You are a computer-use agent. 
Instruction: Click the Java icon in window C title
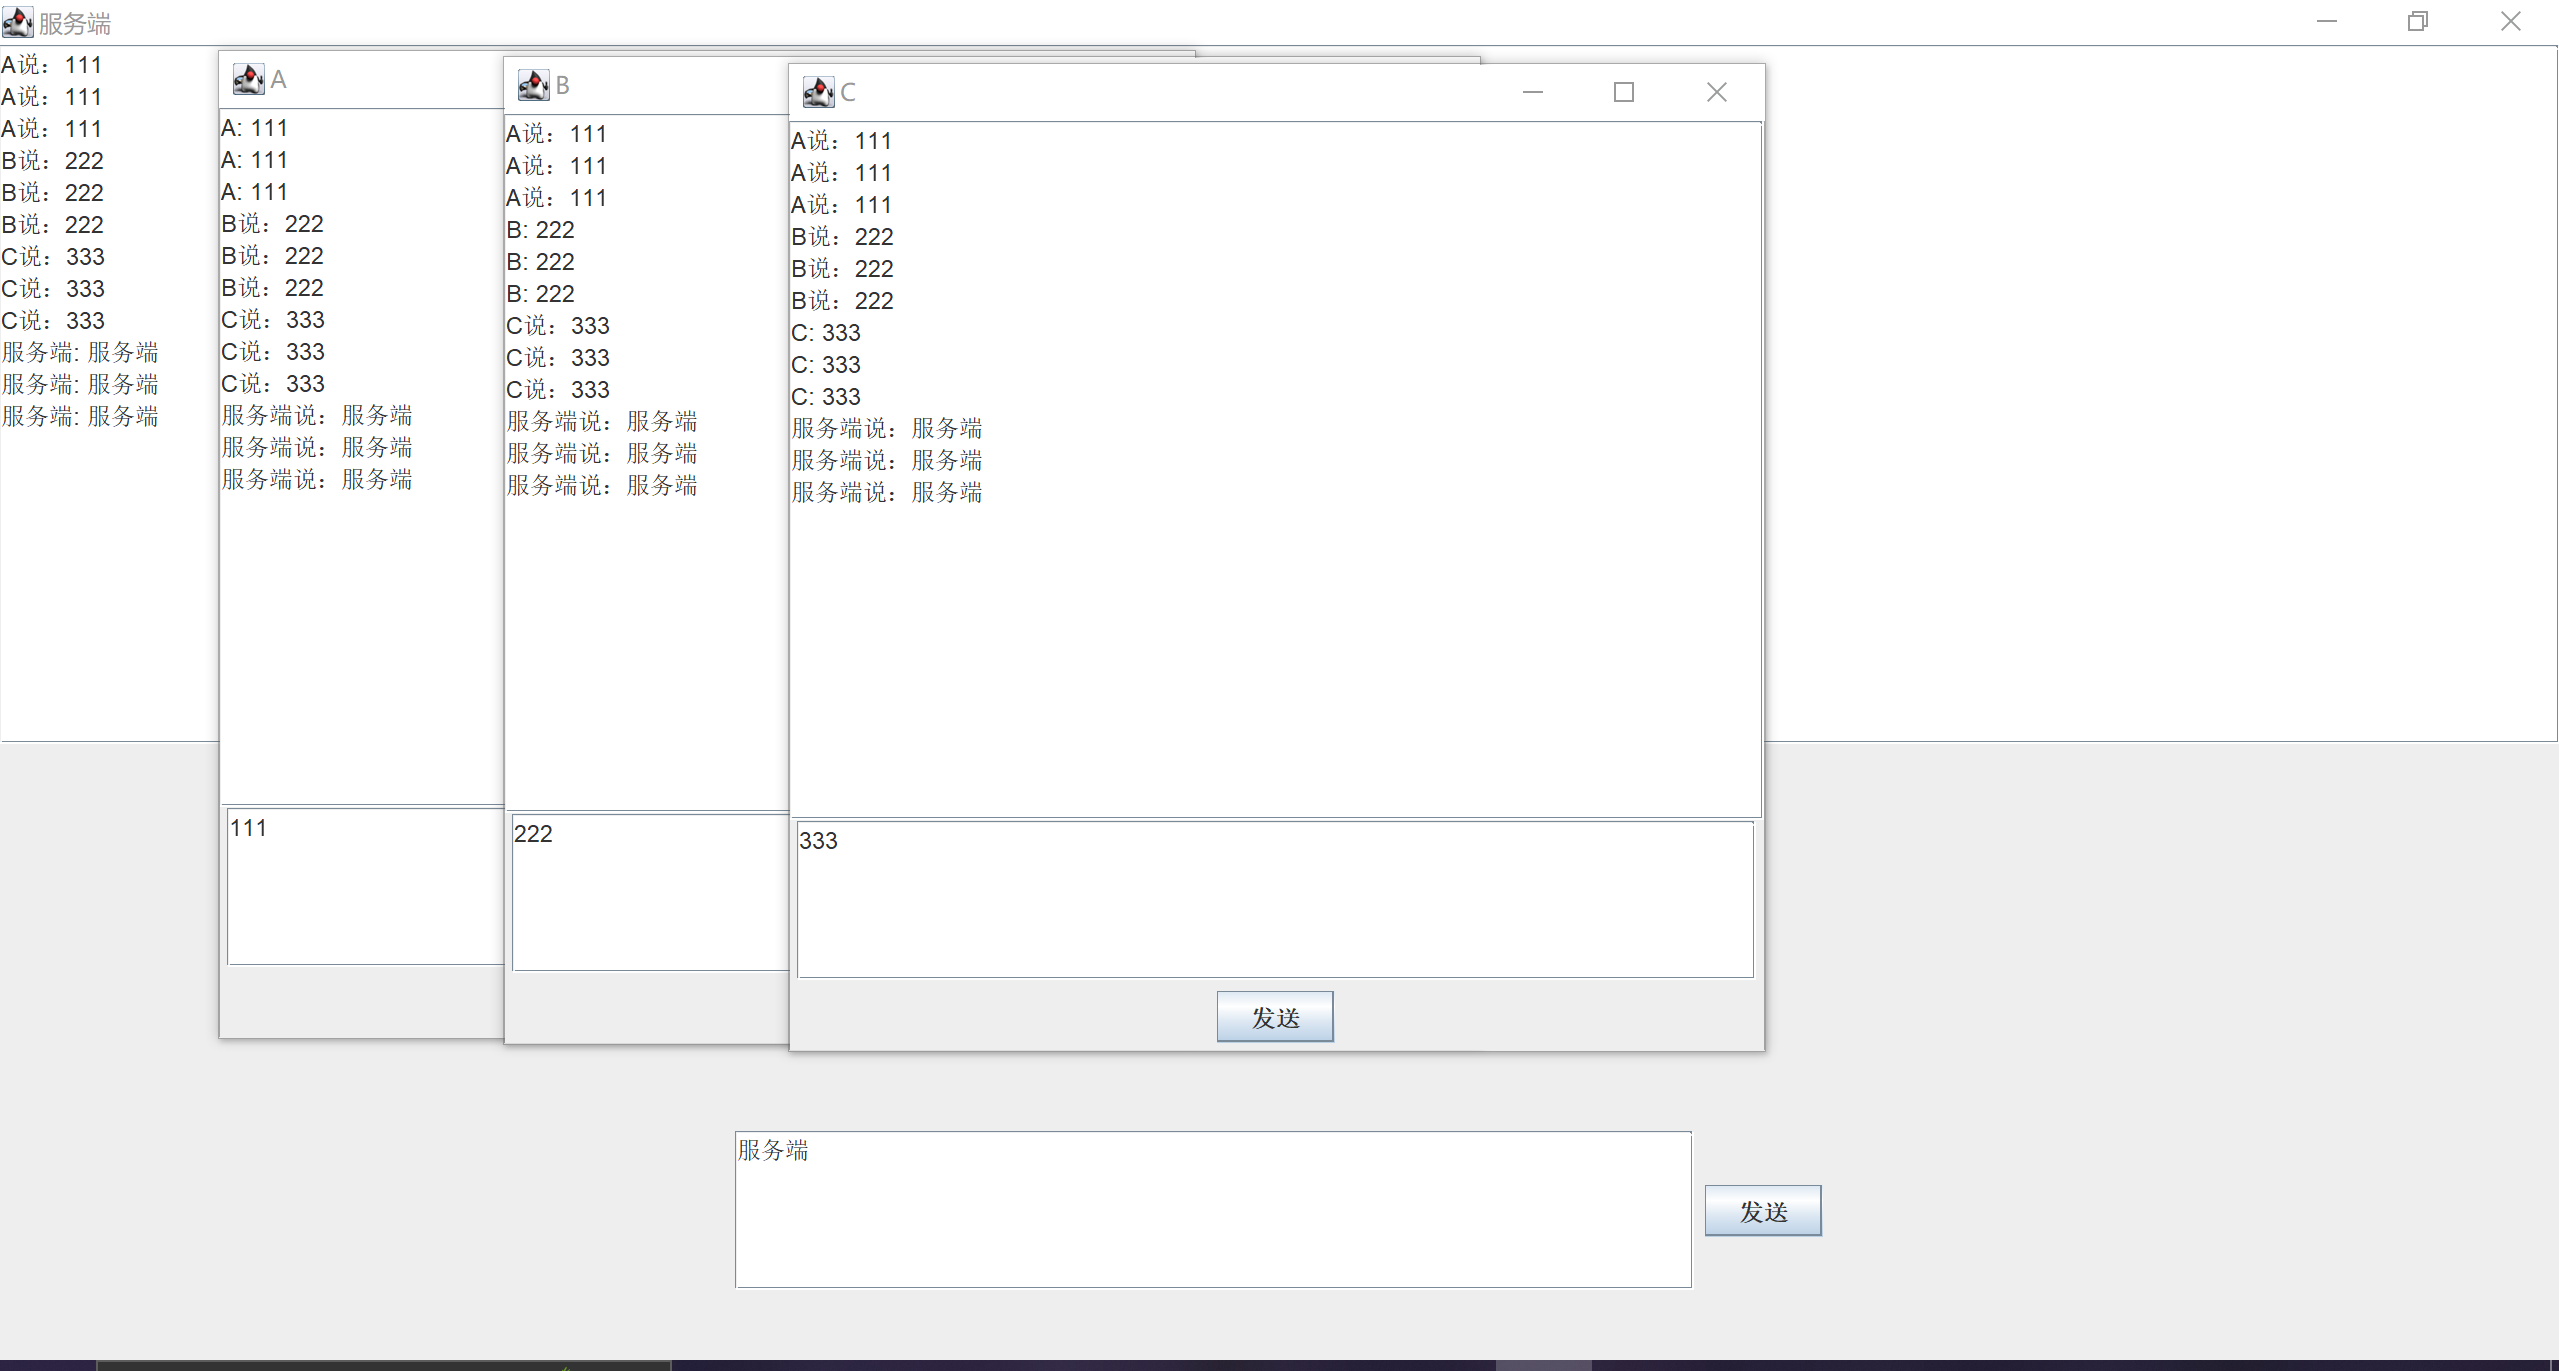818,92
